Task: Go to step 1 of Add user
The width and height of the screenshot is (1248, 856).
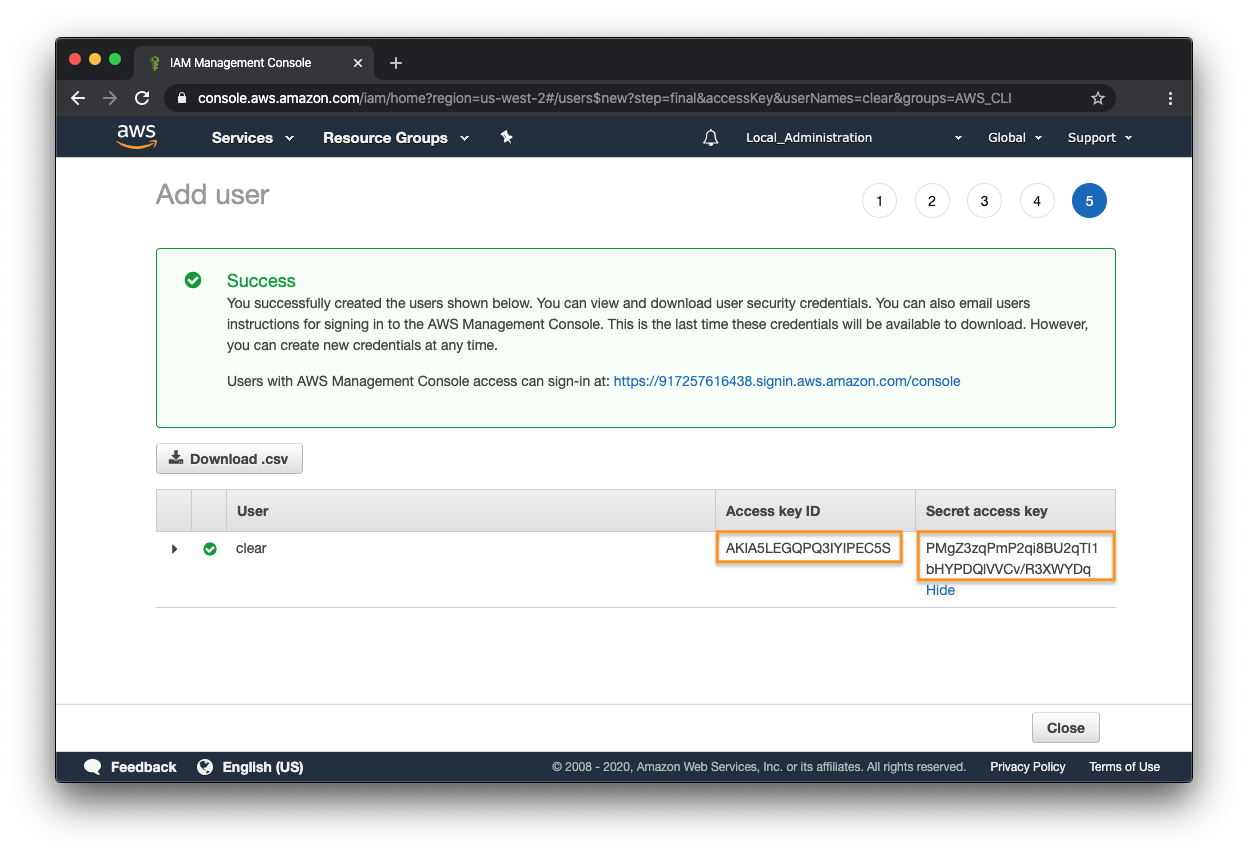Action: (x=879, y=201)
